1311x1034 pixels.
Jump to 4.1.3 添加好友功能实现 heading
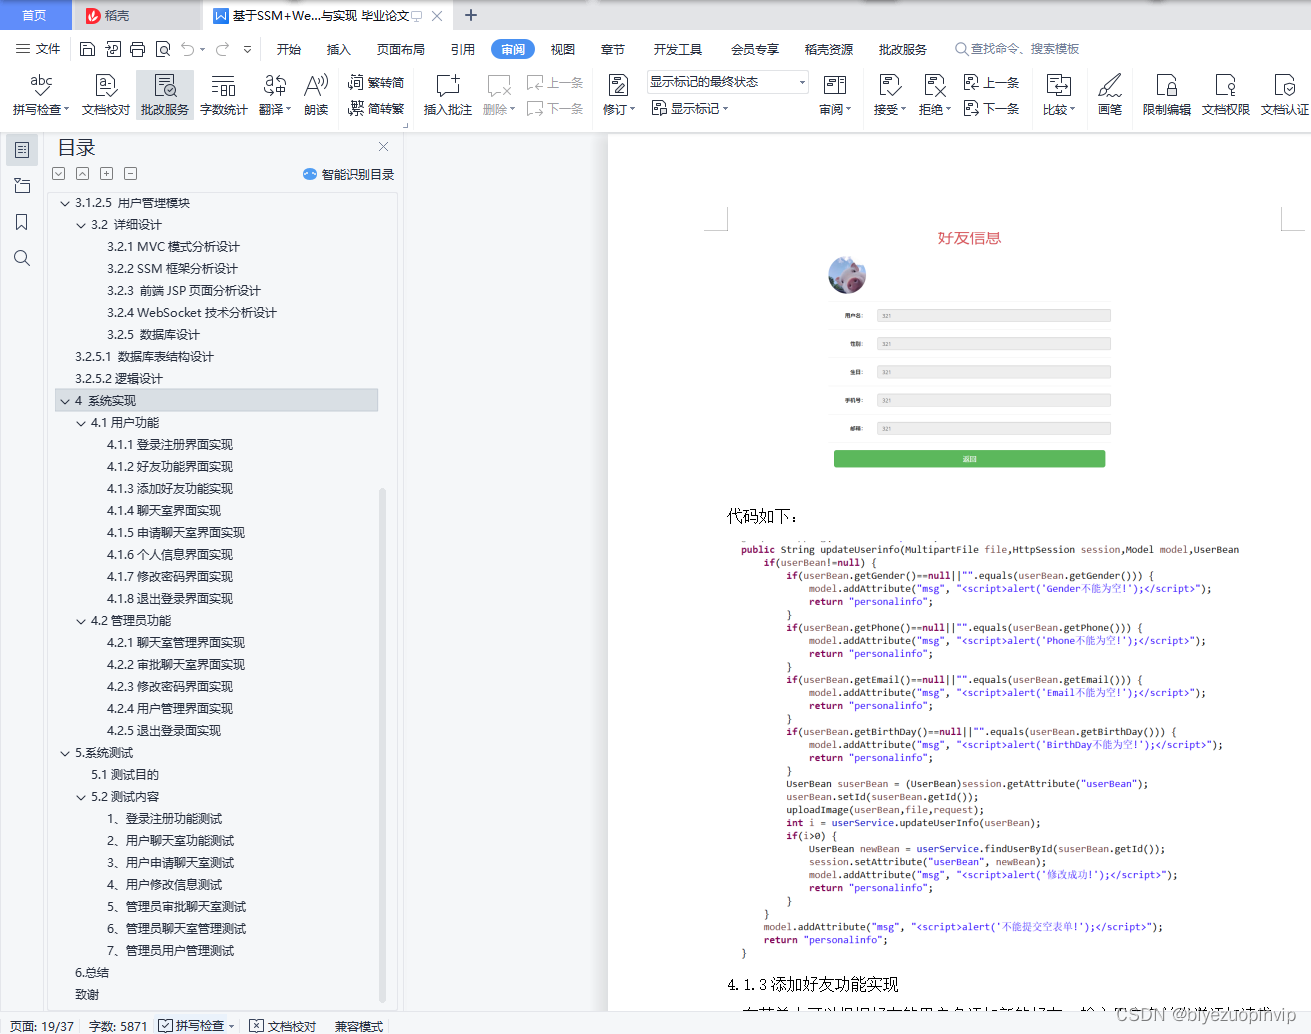pyautogui.click(x=170, y=489)
